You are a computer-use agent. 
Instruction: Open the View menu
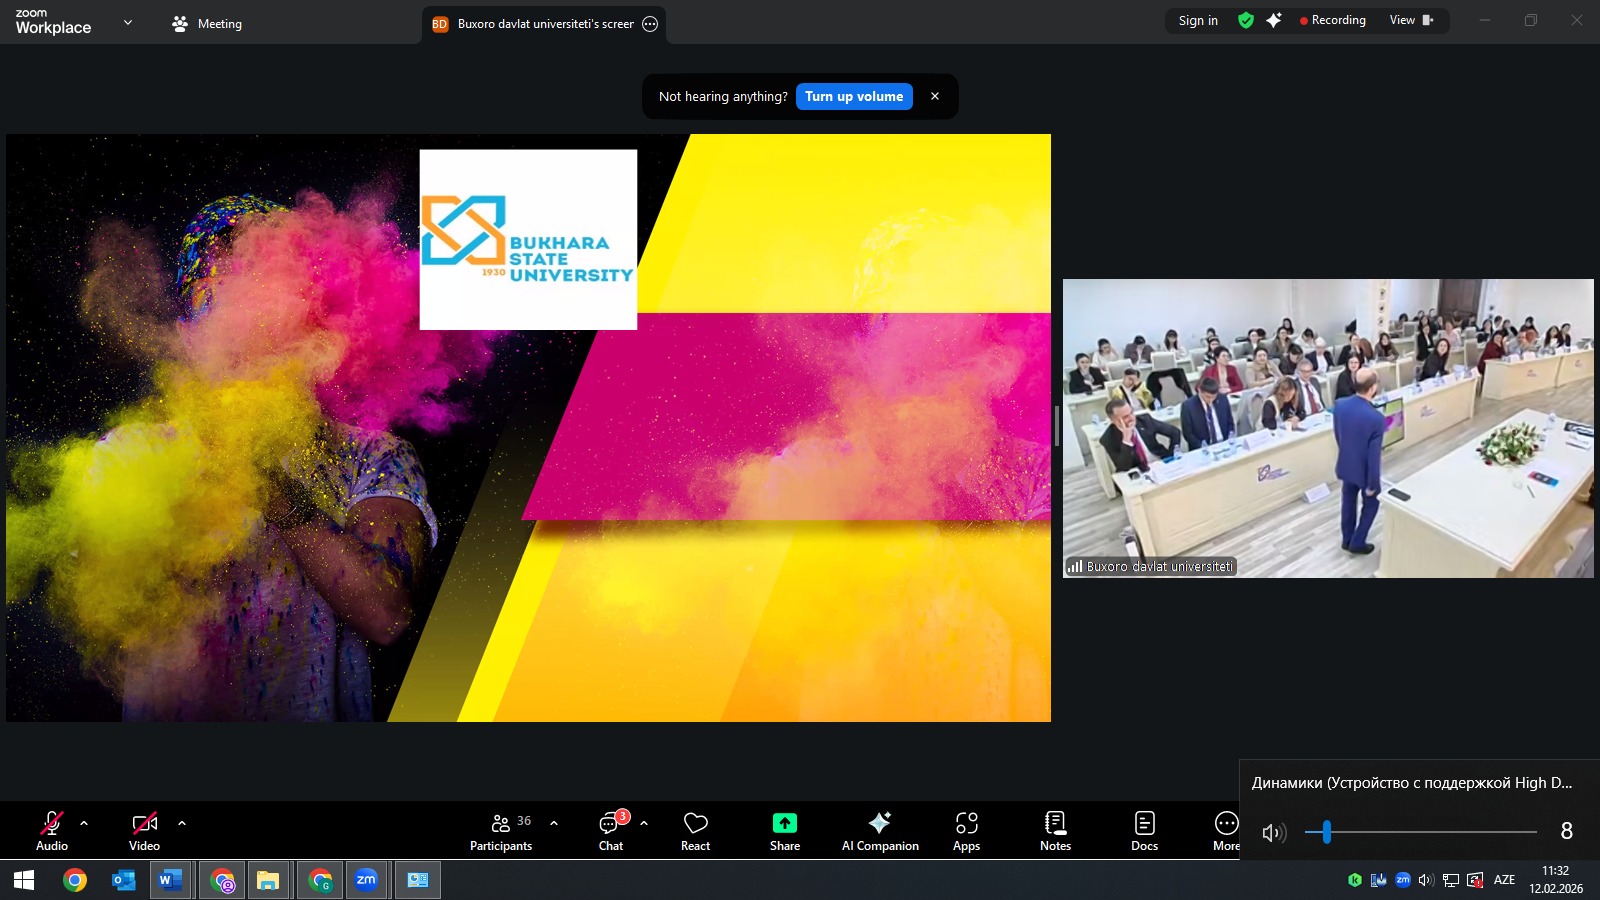1410,20
